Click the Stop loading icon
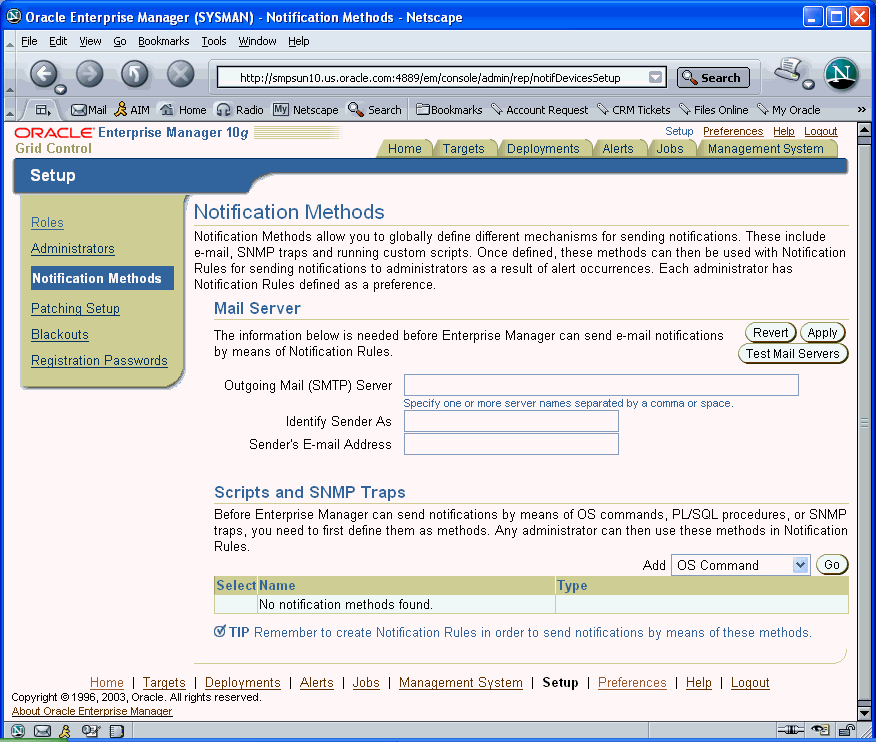The width and height of the screenshot is (876, 742). click(178, 75)
